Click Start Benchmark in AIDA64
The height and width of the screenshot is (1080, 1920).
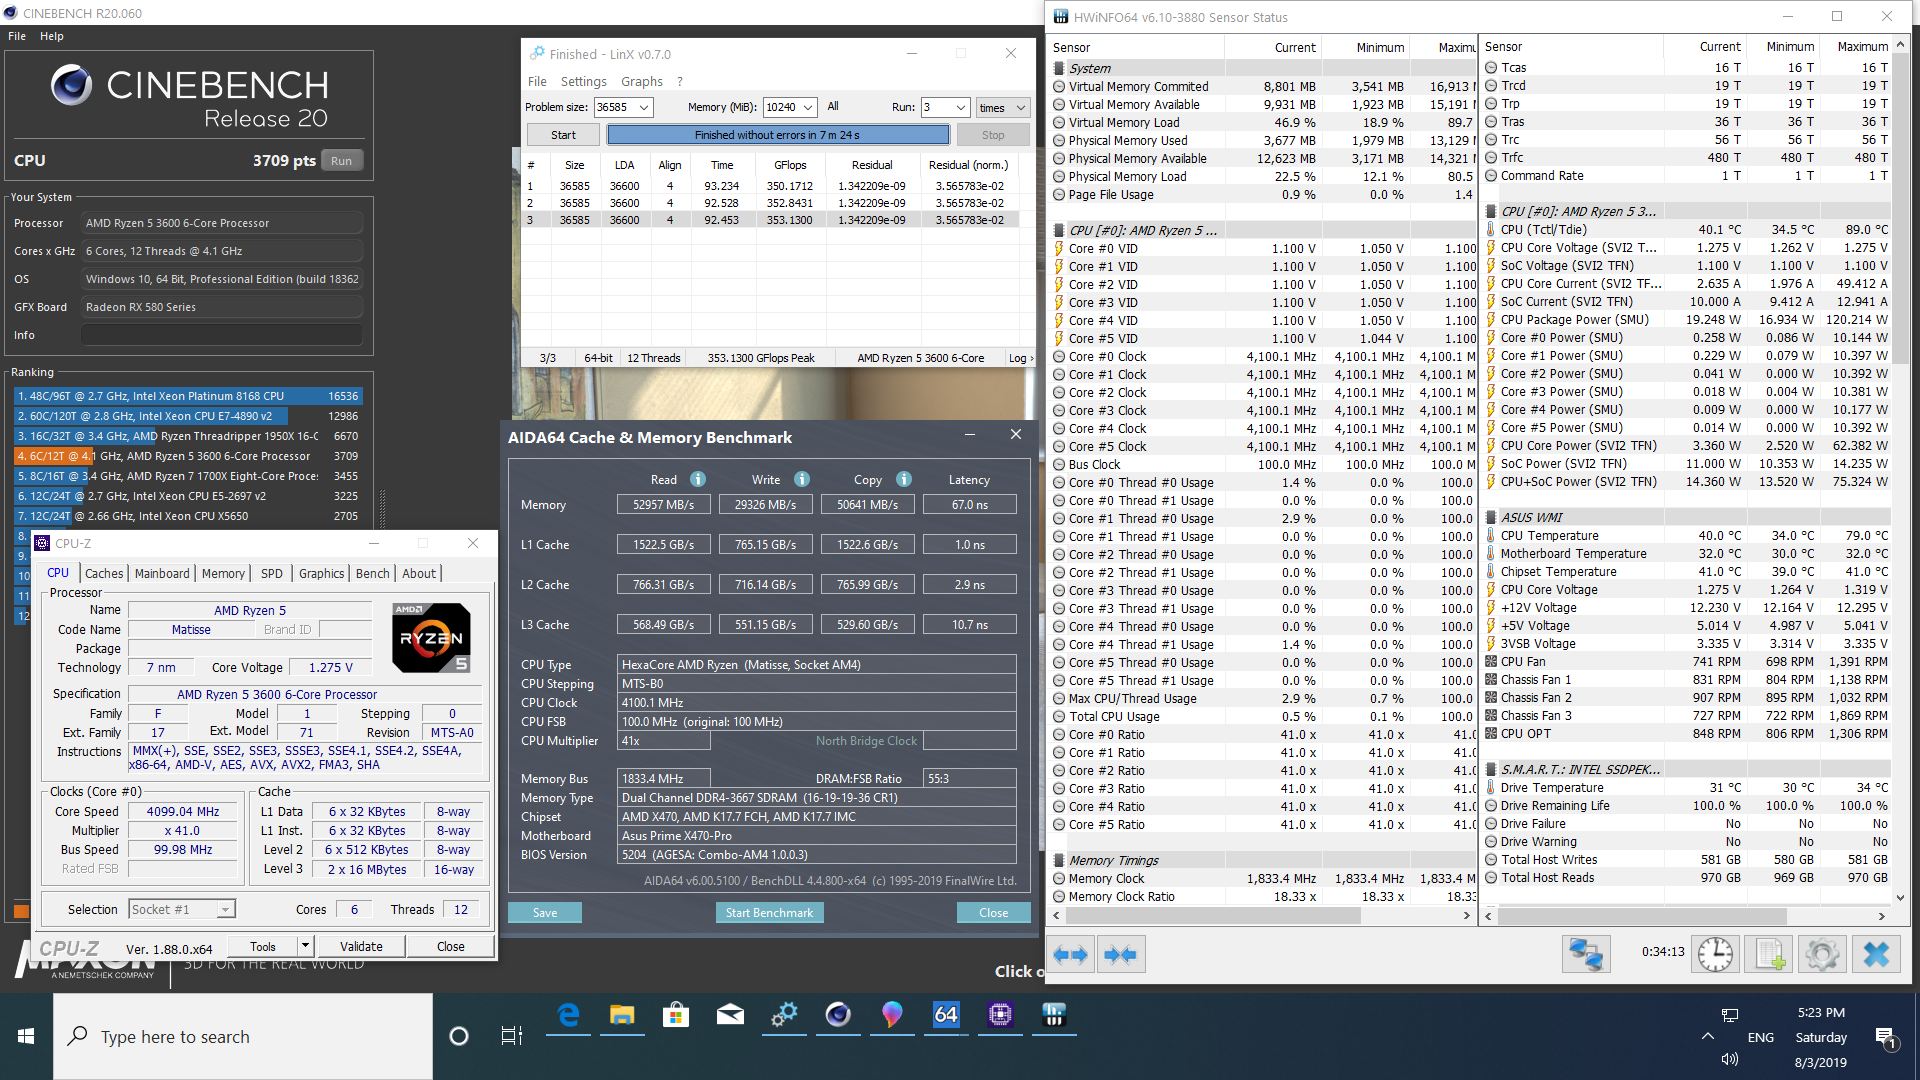pyautogui.click(x=769, y=912)
